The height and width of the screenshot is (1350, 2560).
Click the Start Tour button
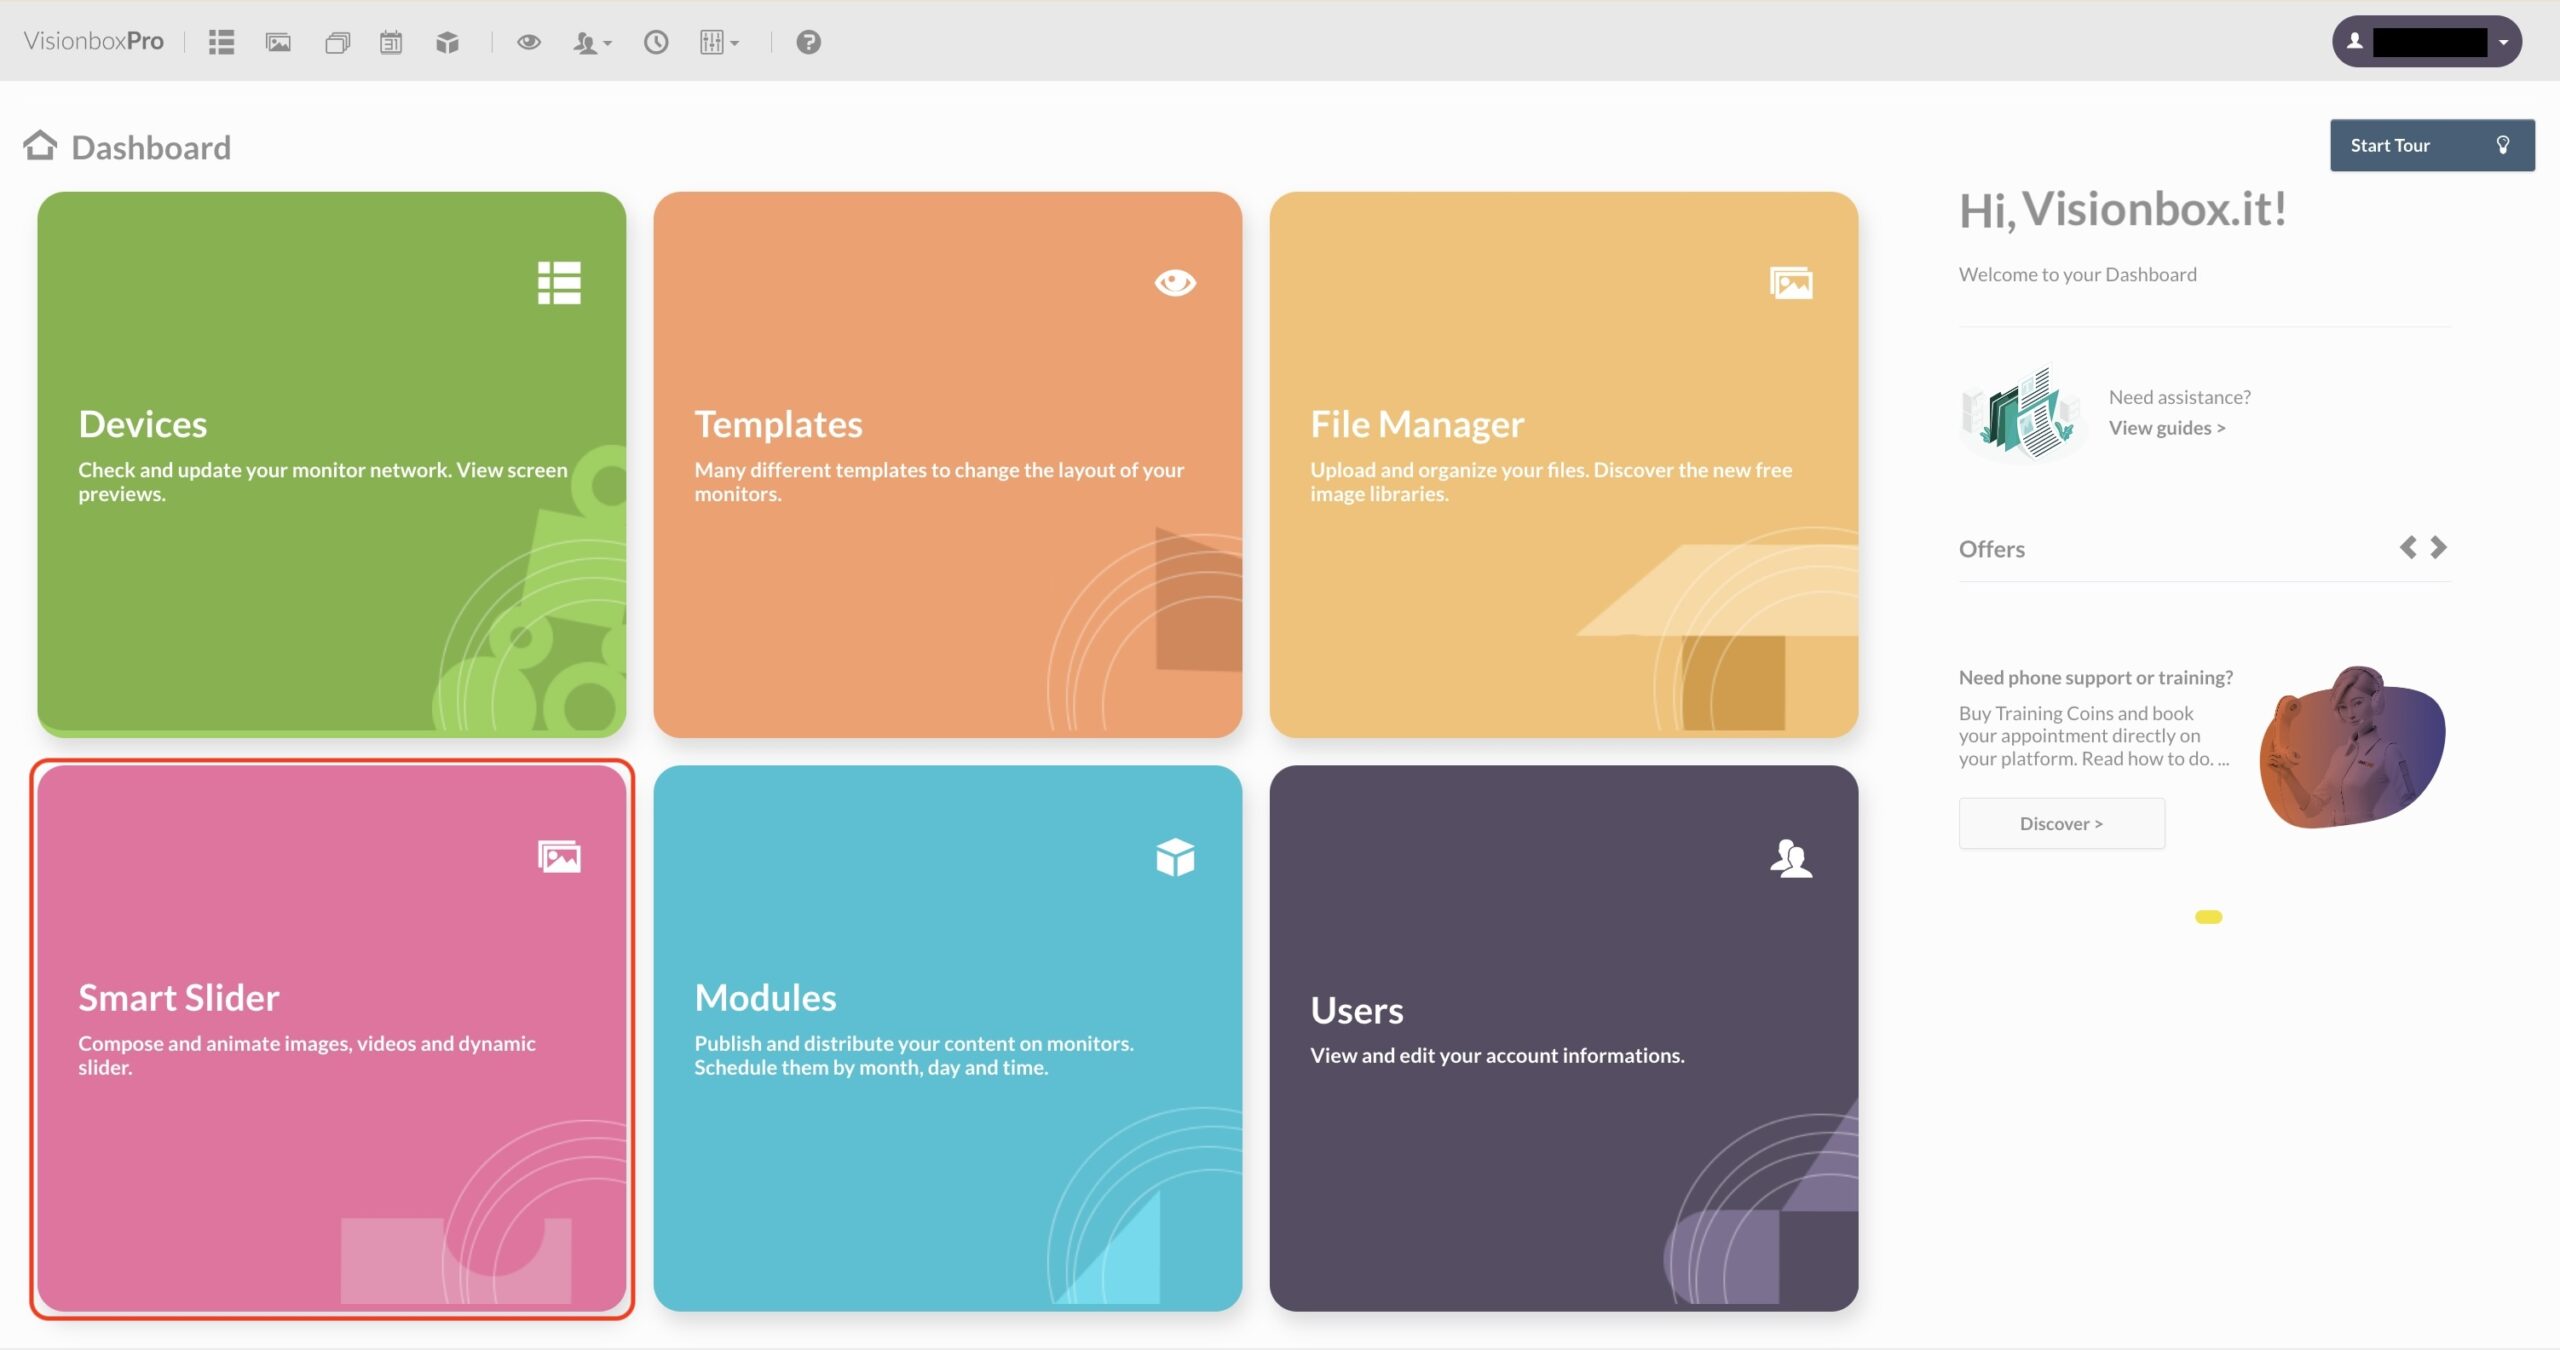click(x=2432, y=145)
